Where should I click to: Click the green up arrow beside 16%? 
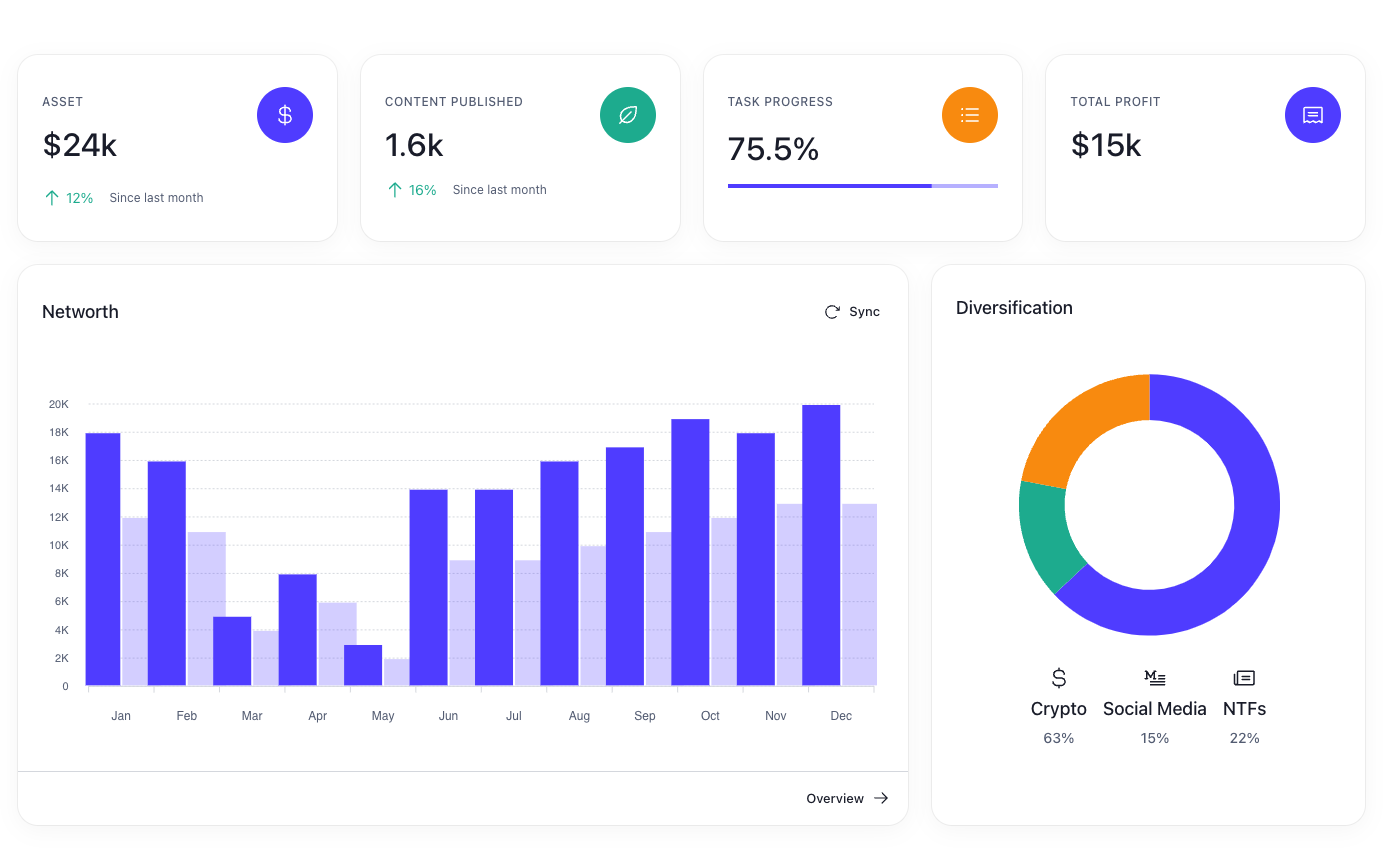pos(395,190)
